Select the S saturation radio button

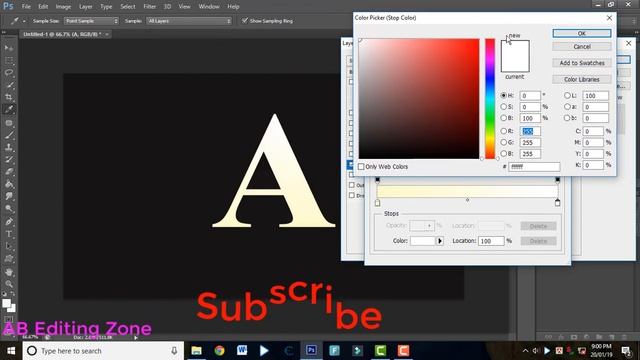[504, 107]
